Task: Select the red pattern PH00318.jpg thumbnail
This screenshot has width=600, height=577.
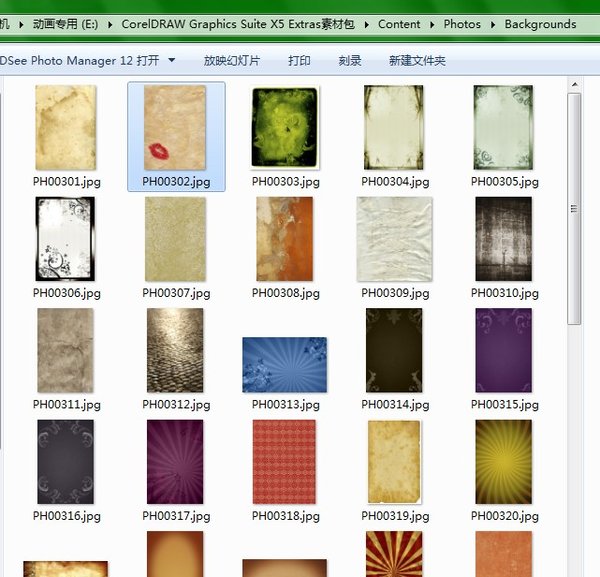Action: click(284, 462)
